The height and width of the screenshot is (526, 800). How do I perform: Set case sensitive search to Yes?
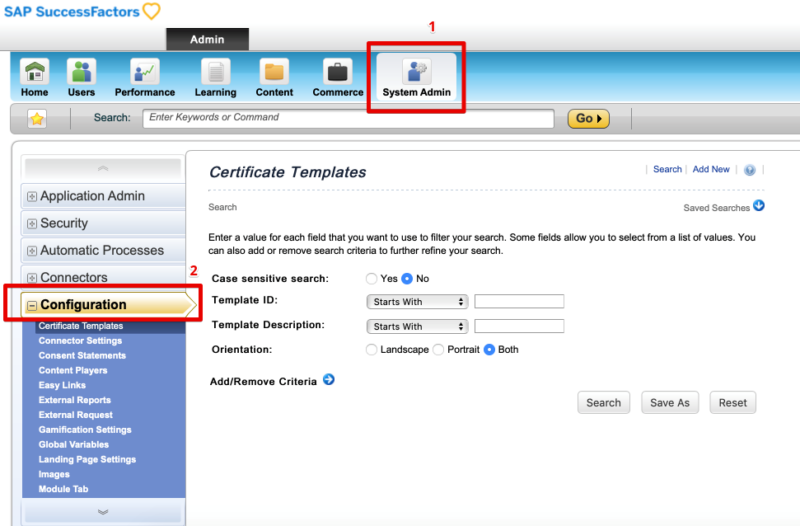coord(372,279)
